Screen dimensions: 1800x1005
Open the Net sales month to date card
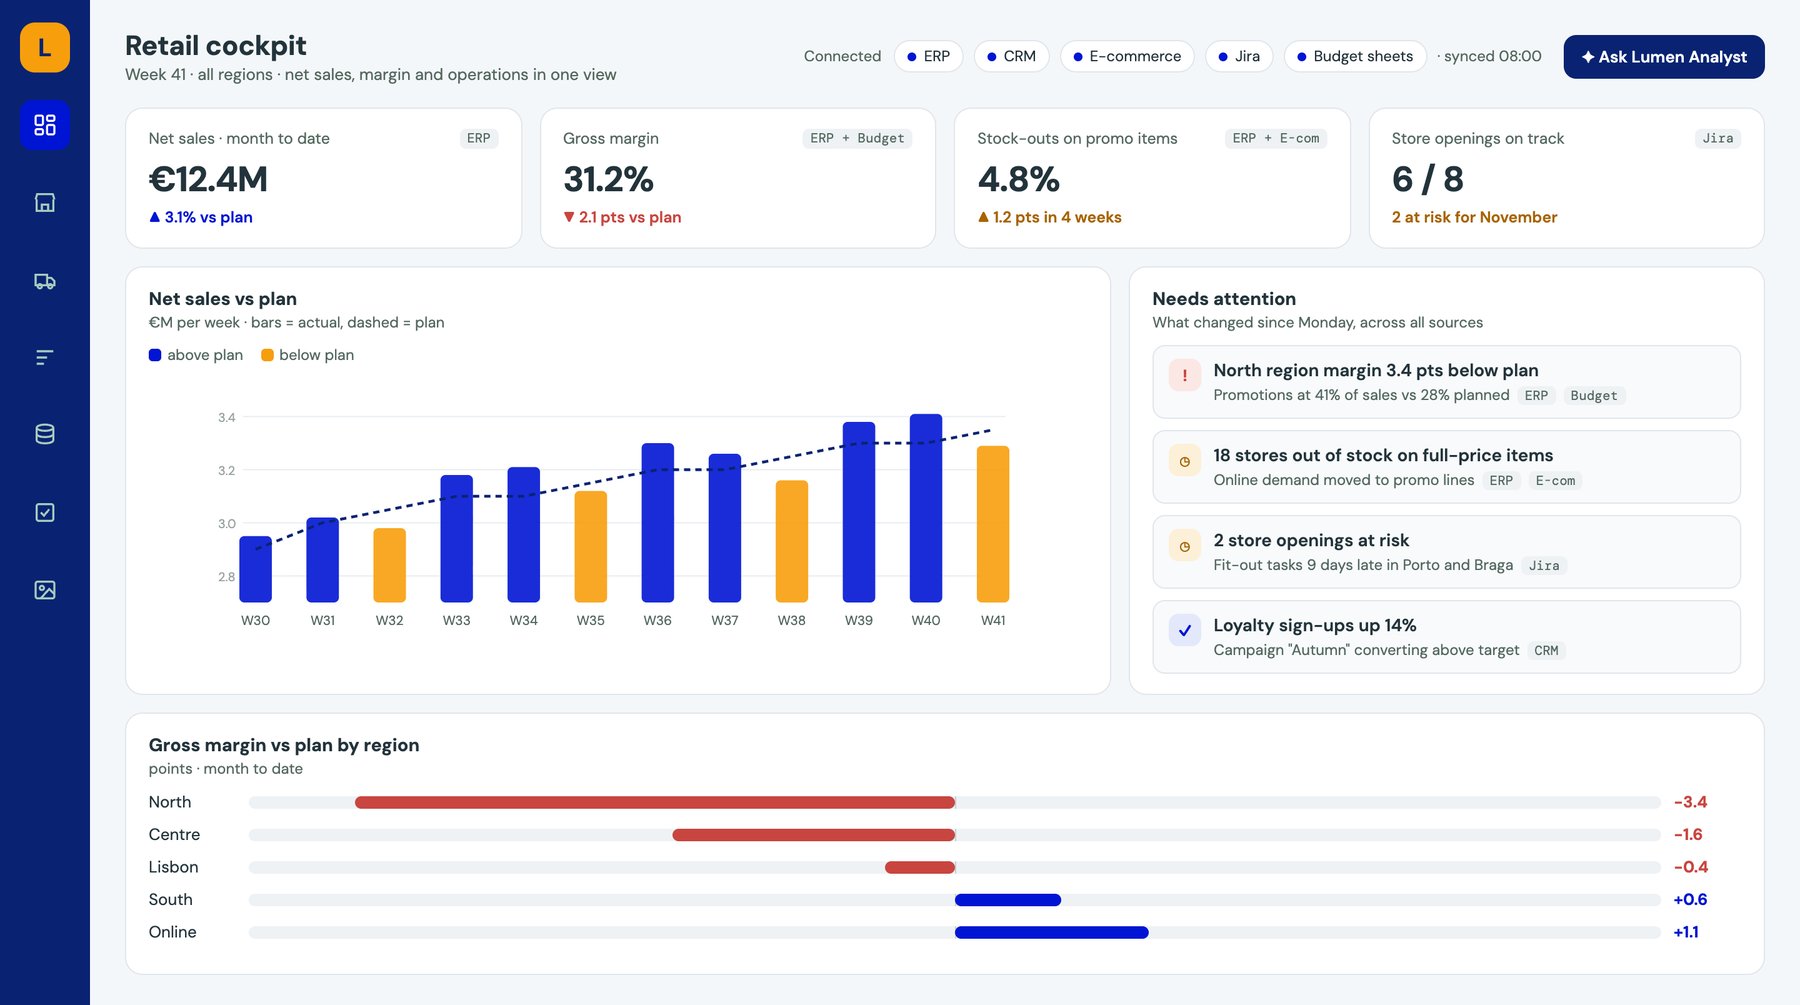pos(323,178)
